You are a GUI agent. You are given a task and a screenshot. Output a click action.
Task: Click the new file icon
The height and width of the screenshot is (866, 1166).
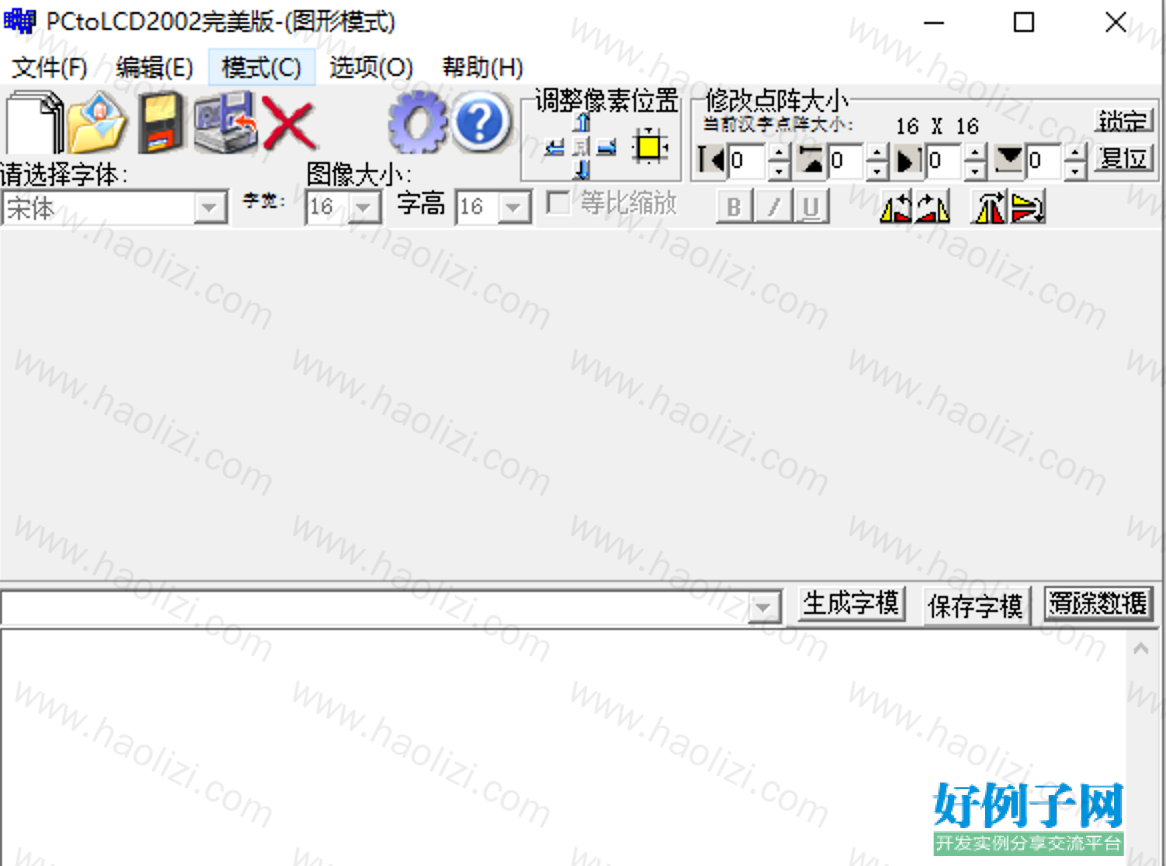34,122
